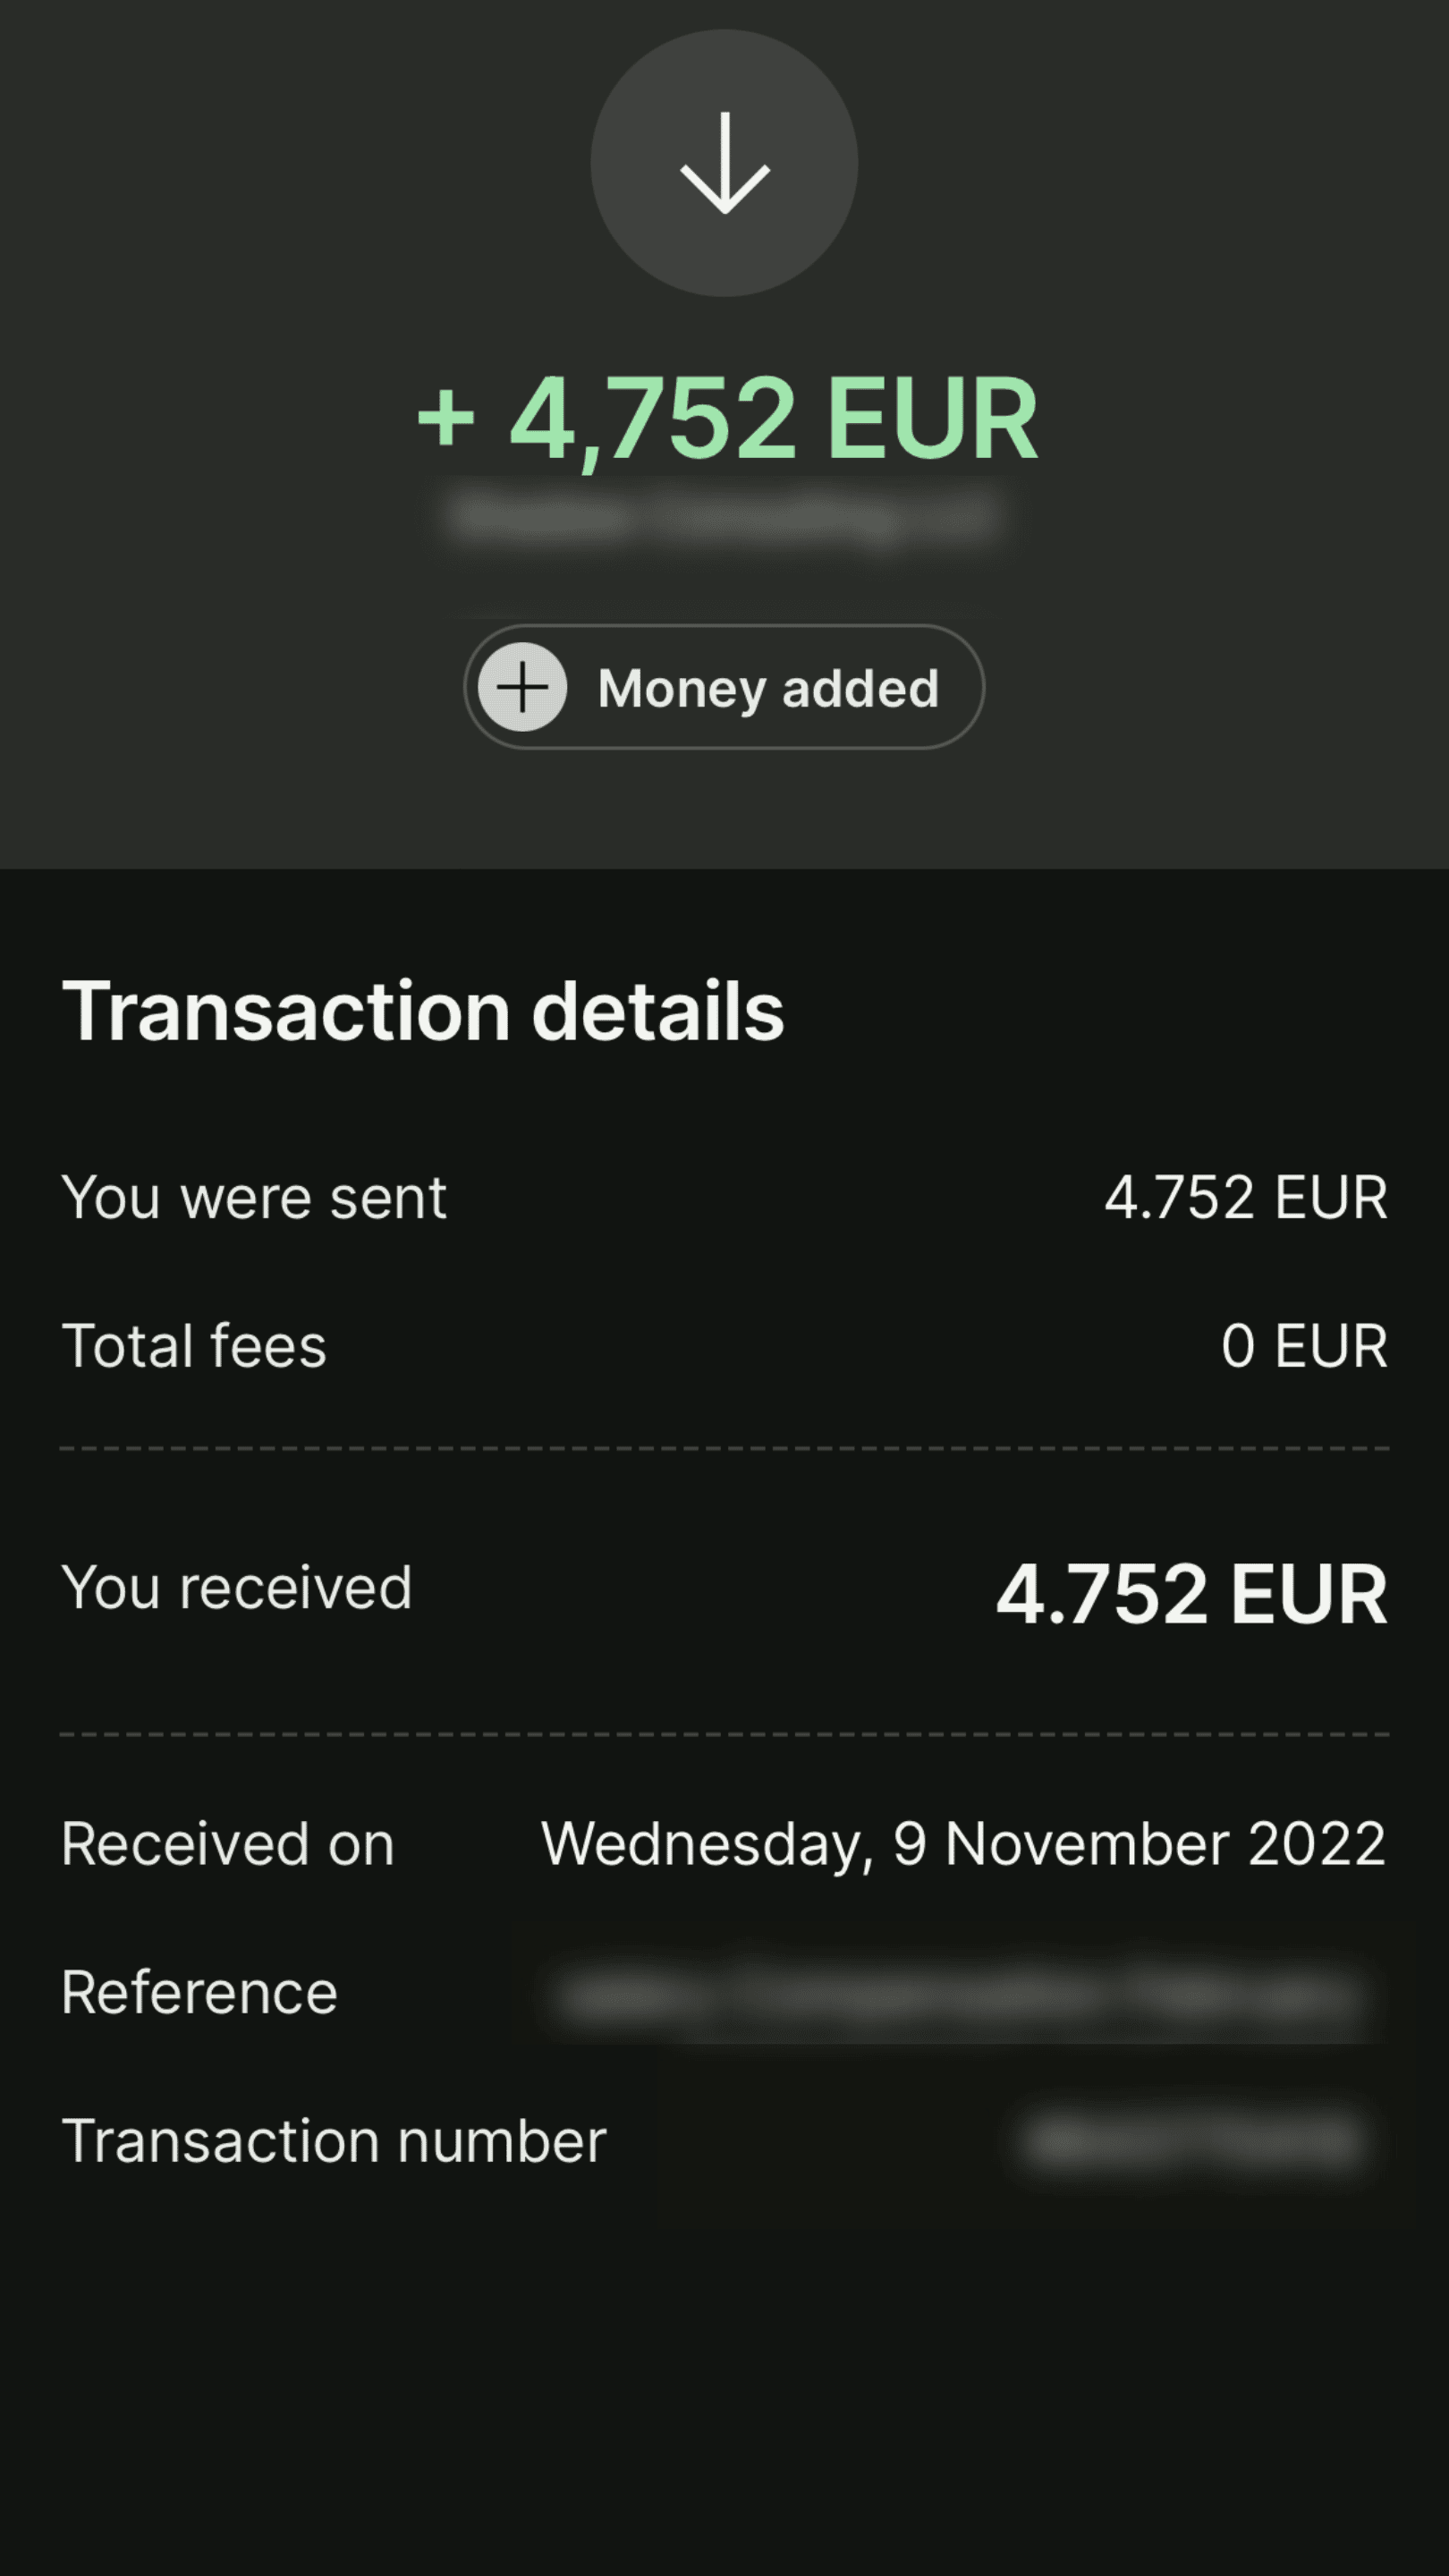Tap the dashed divider below You received
The width and height of the screenshot is (1449, 2576).
click(x=724, y=1734)
